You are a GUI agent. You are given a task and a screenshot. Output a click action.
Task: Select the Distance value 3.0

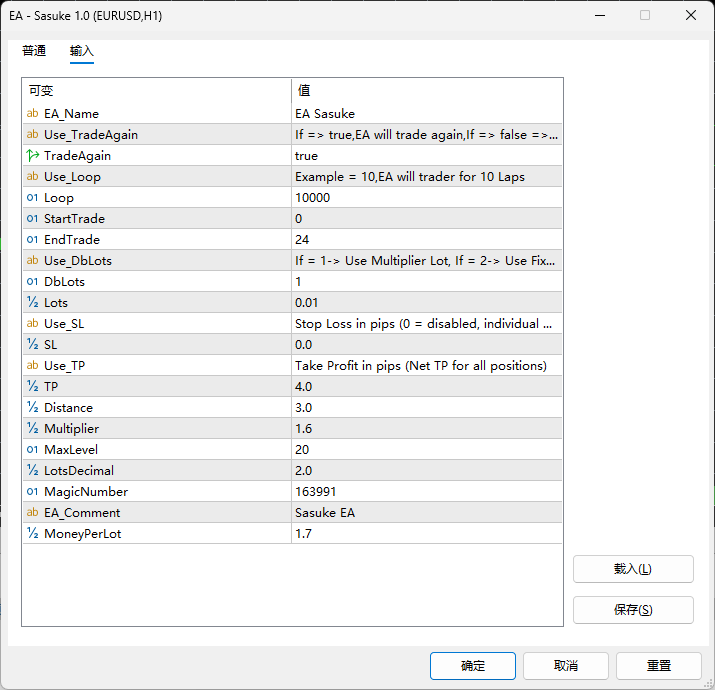coord(303,407)
